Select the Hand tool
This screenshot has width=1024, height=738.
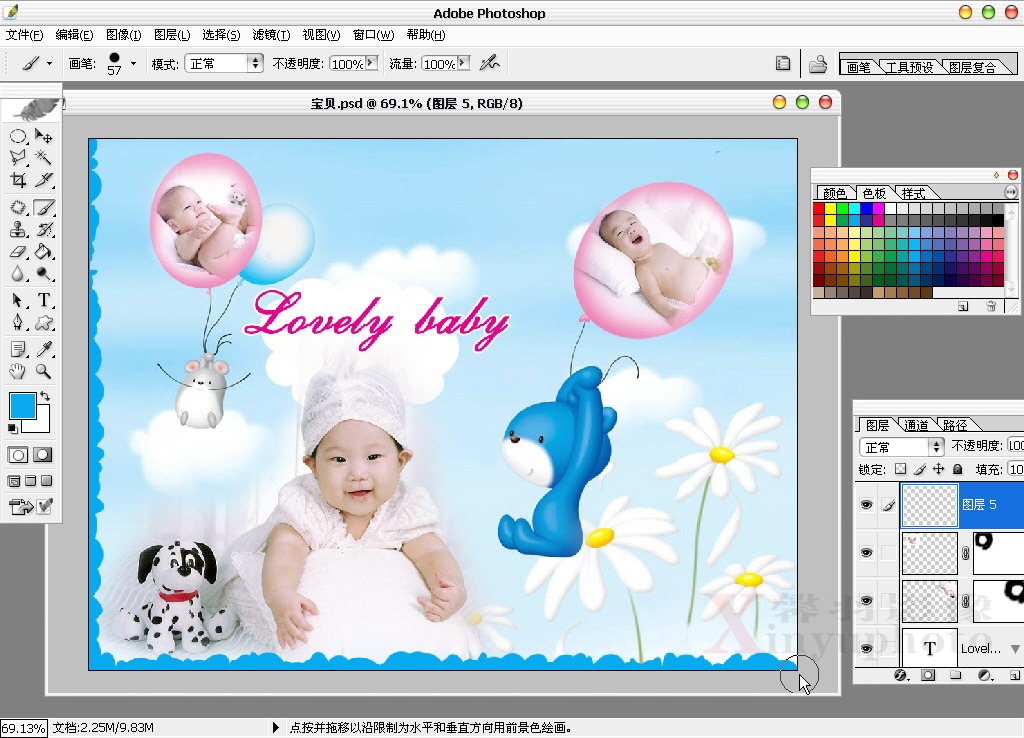tap(18, 372)
